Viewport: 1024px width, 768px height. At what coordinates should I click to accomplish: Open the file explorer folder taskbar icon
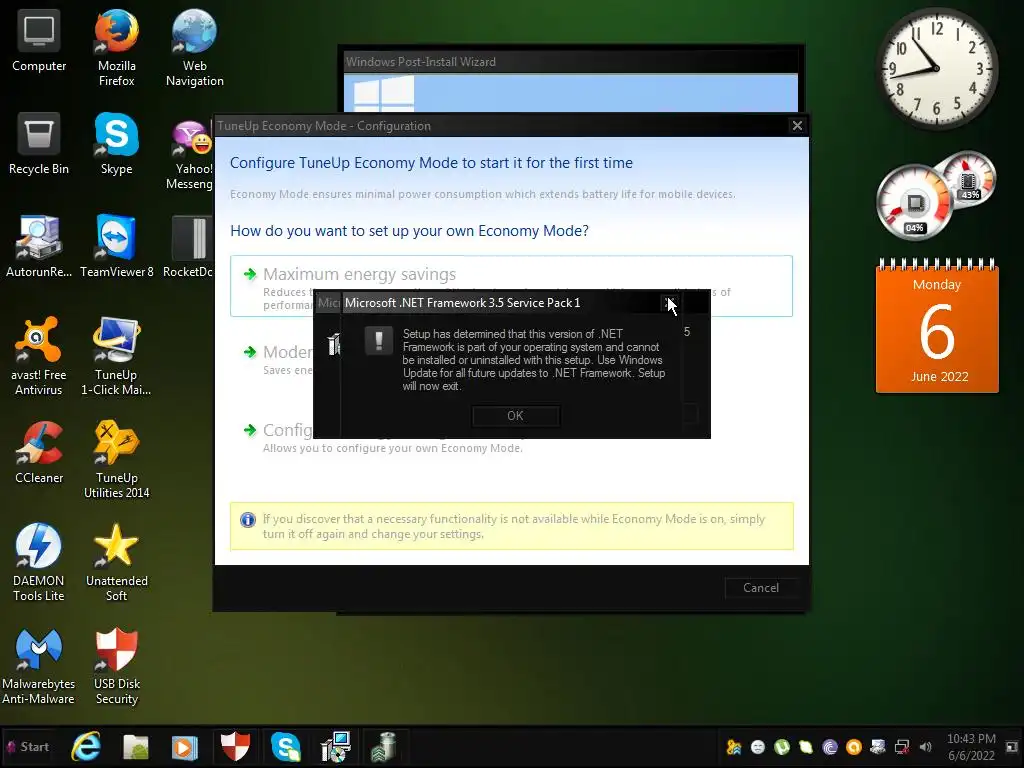136,746
